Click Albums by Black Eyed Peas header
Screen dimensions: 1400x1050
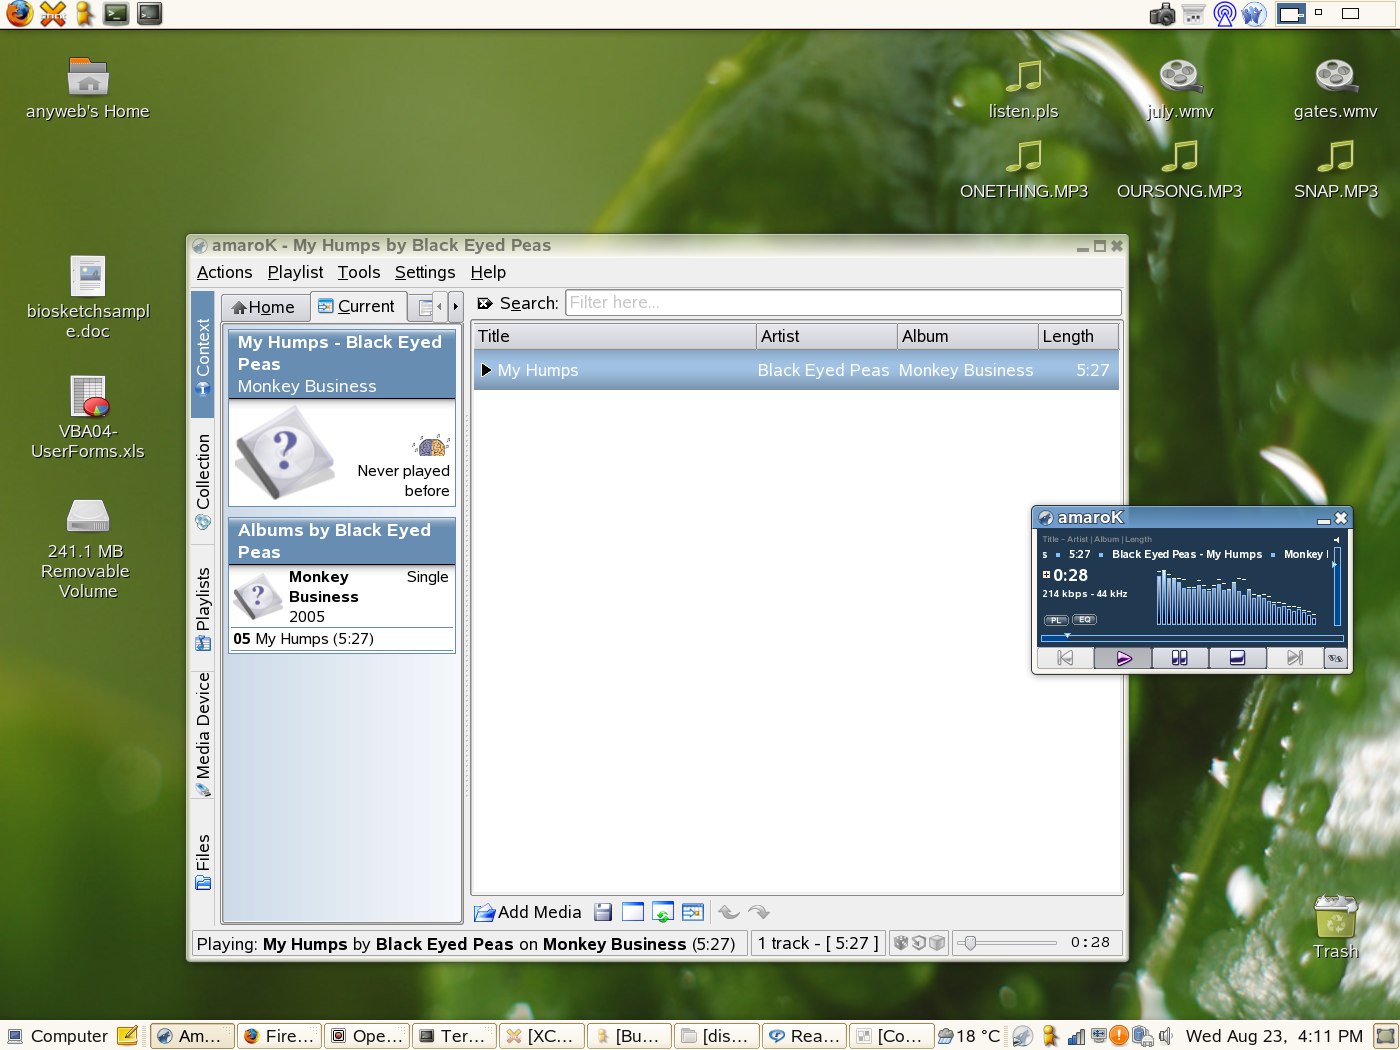342,541
